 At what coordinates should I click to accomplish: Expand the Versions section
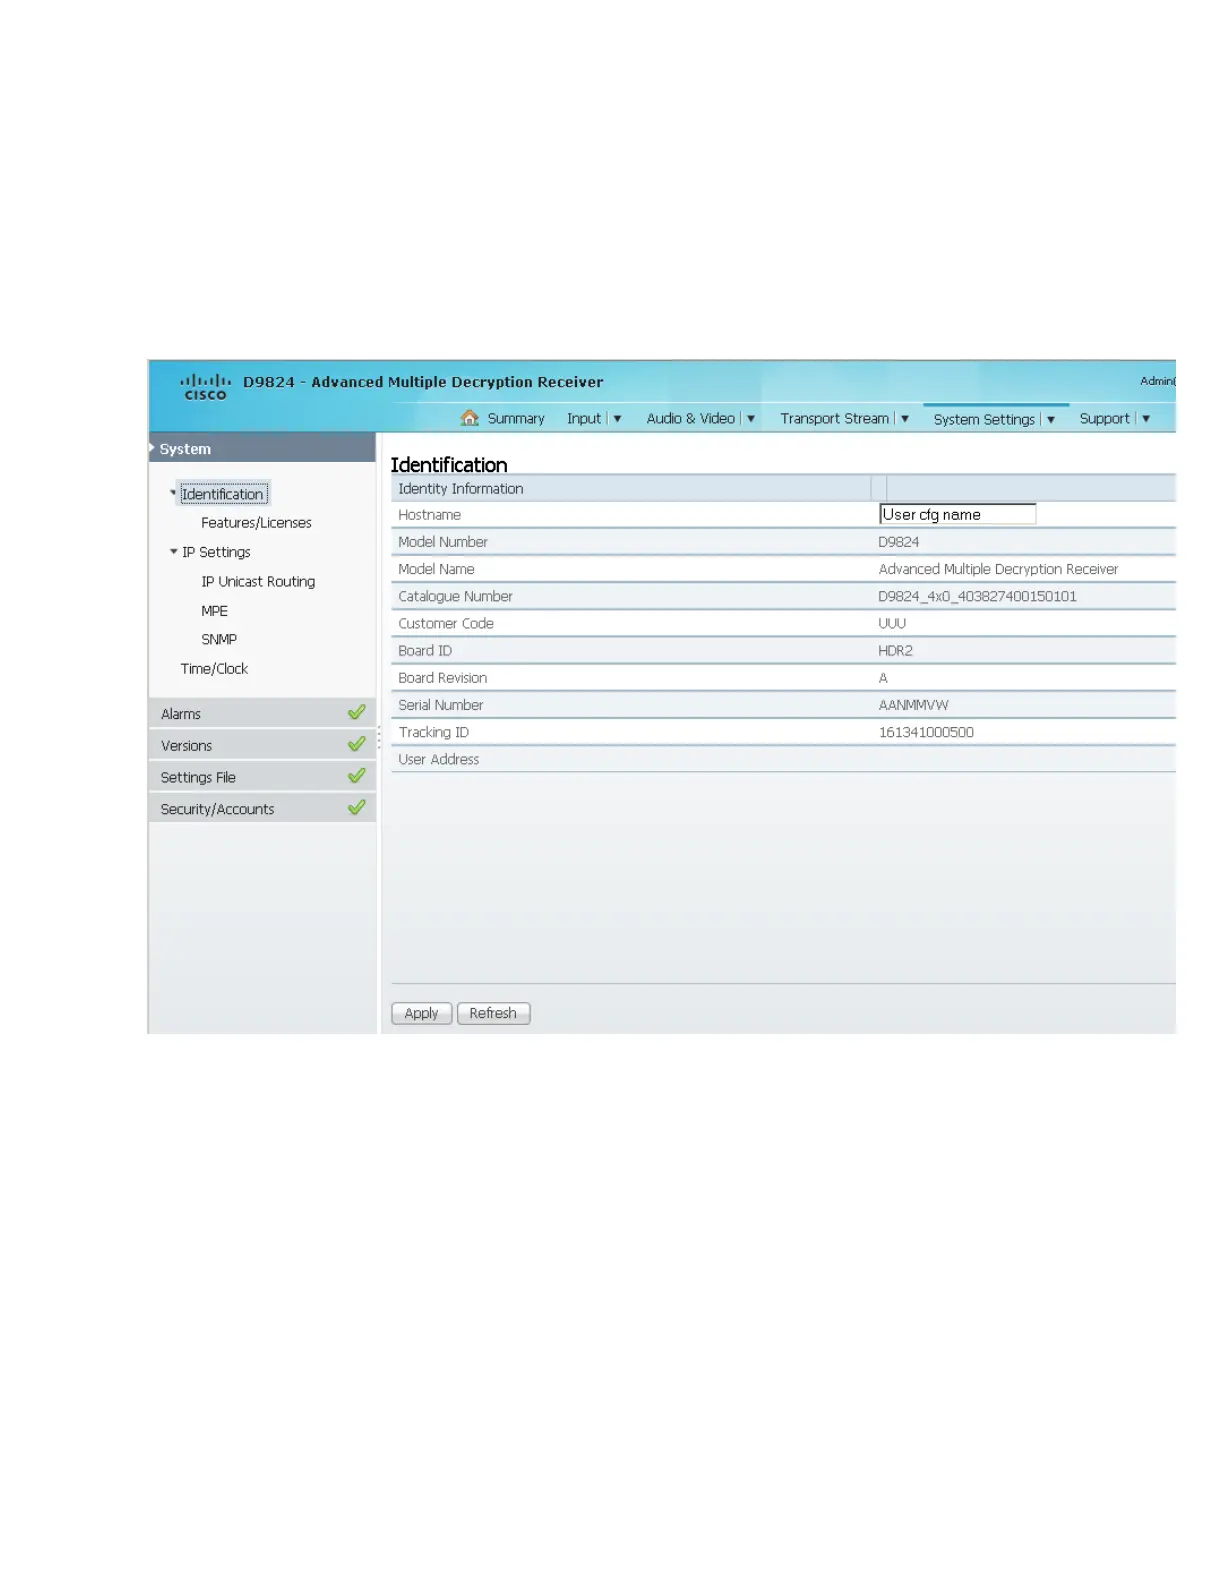click(x=262, y=745)
